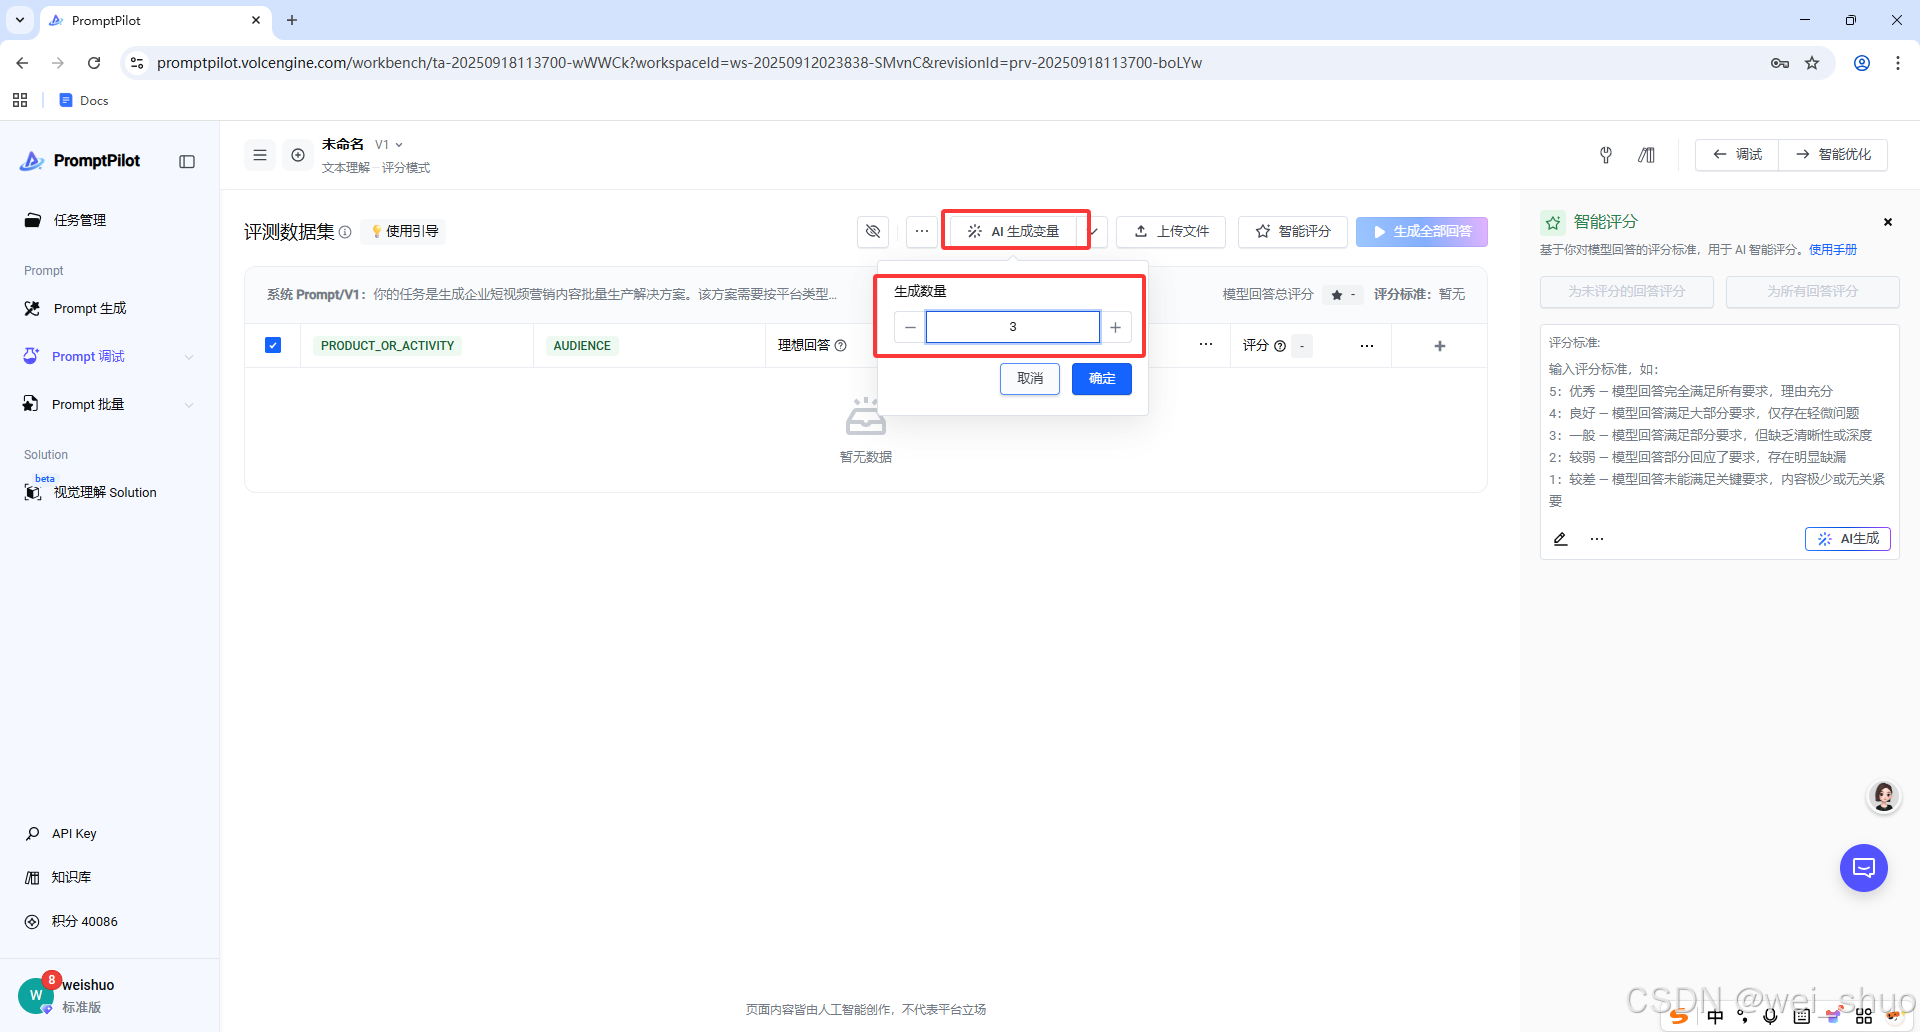The image size is (1920, 1032).
Task: Click the circled plus icon beside 未命名
Action: (298, 155)
